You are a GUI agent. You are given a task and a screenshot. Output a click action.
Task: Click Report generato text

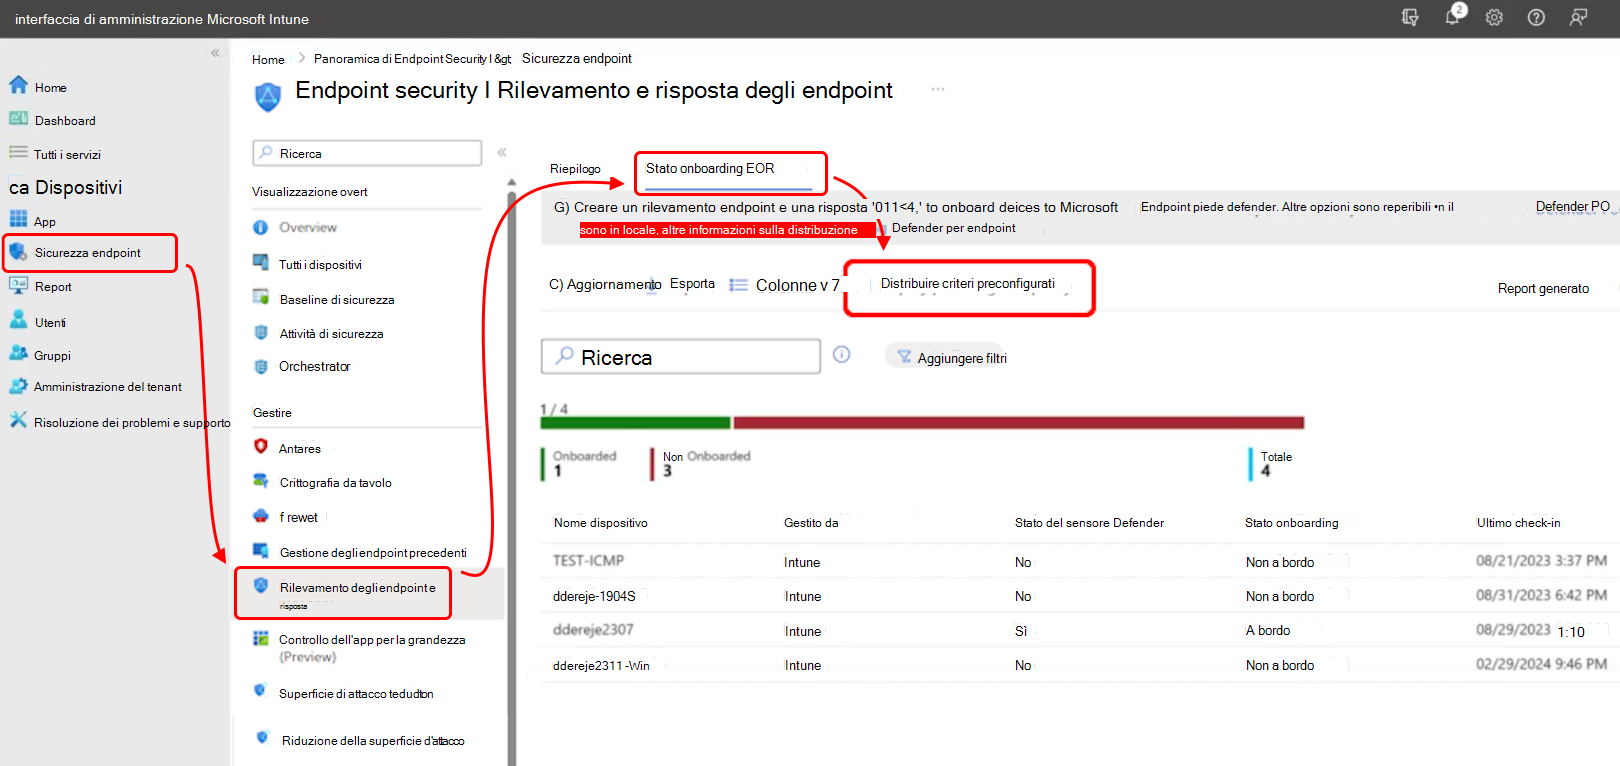(1543, 288)
